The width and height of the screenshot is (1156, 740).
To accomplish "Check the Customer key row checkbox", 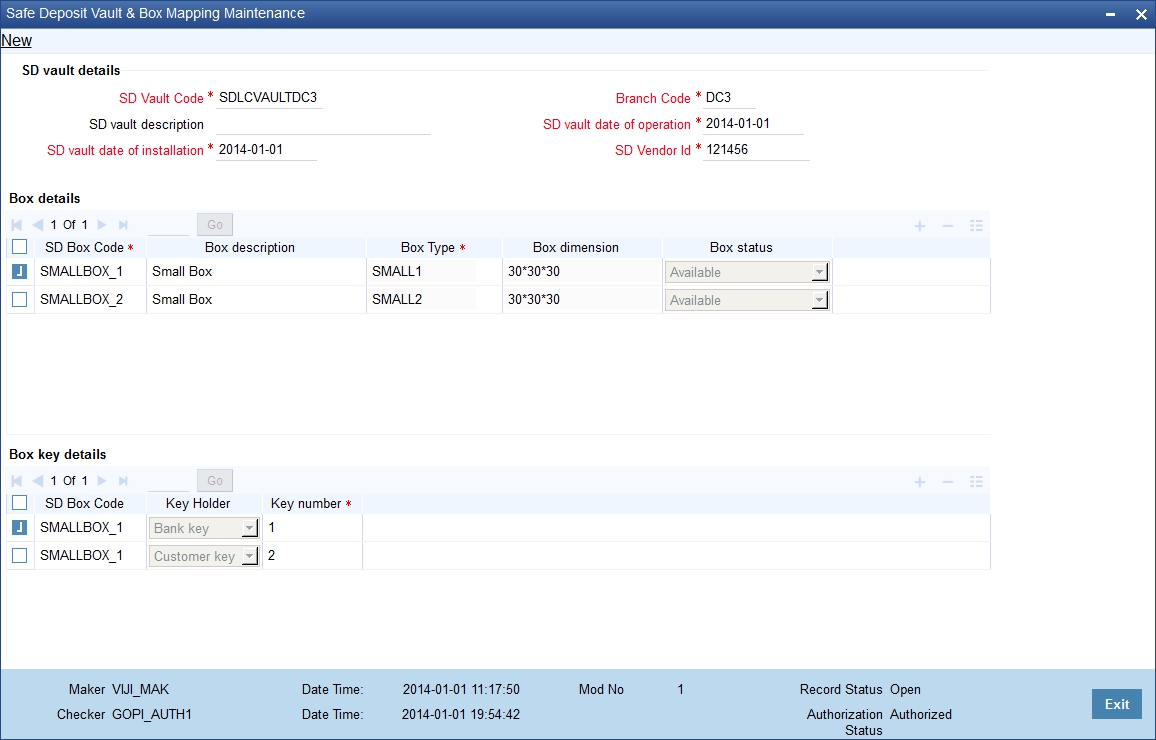I will click(20, 555).
